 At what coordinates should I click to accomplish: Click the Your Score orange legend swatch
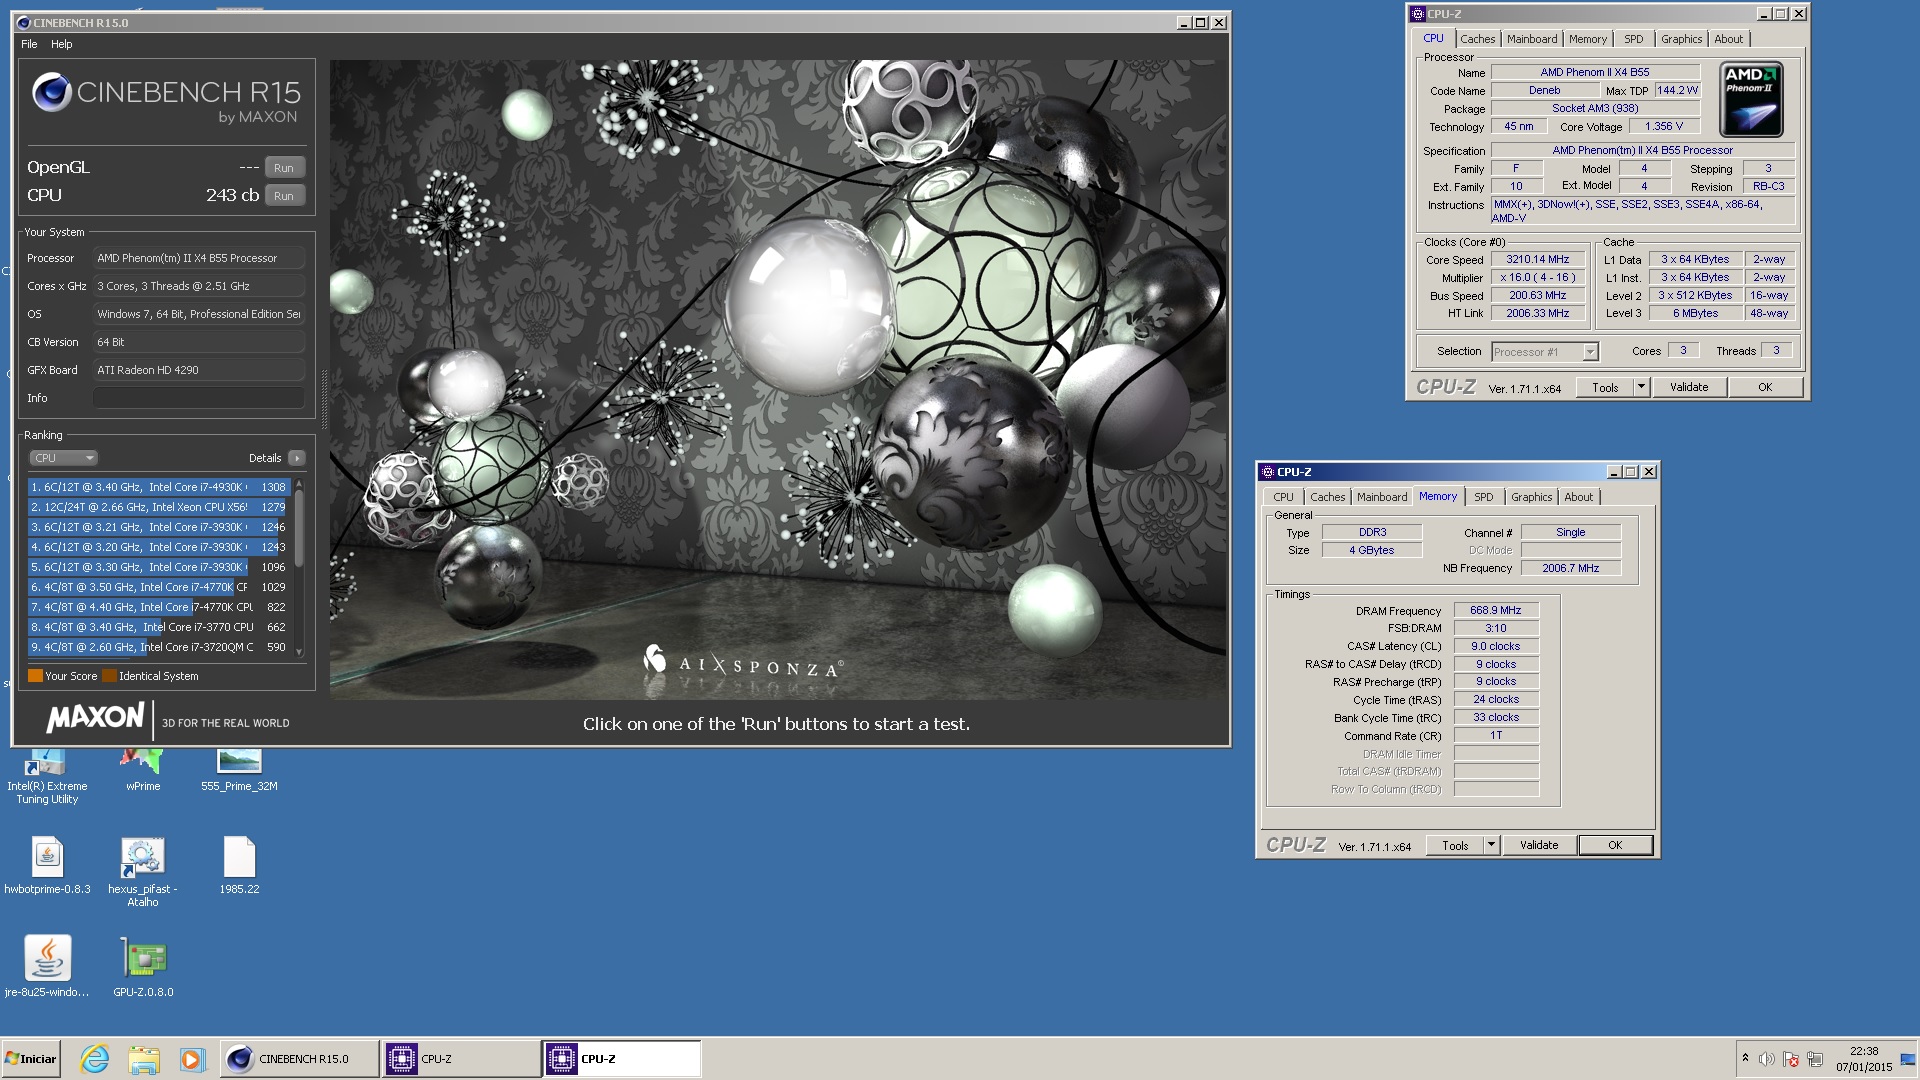pos(35,676)
